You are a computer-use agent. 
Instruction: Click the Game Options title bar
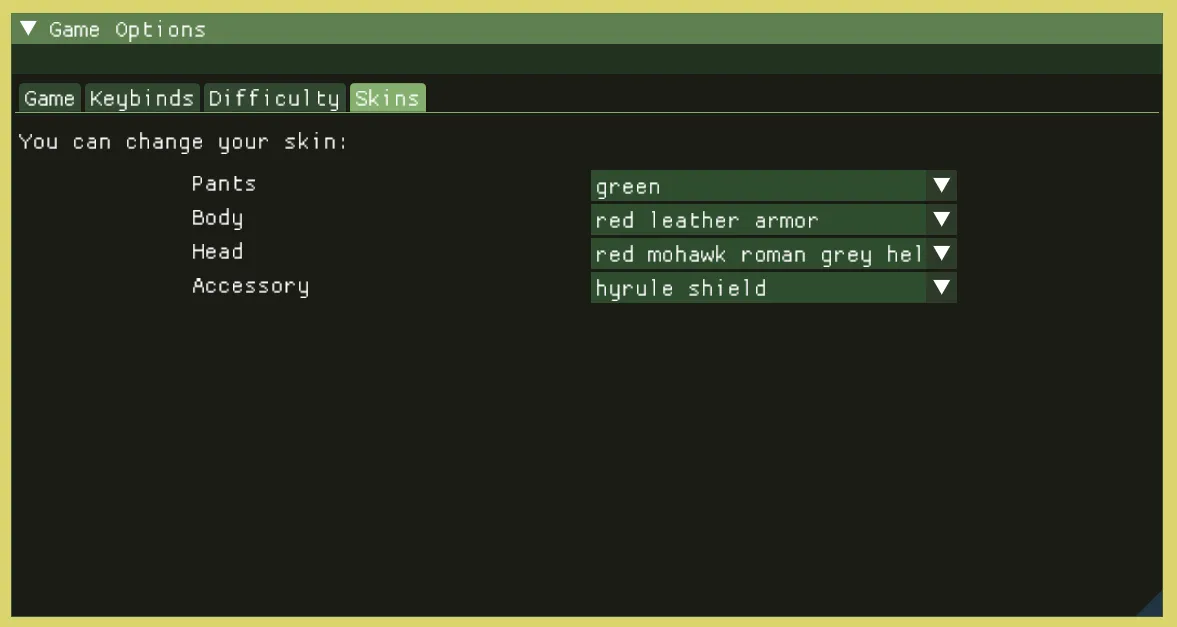click(x=600, y=29)
